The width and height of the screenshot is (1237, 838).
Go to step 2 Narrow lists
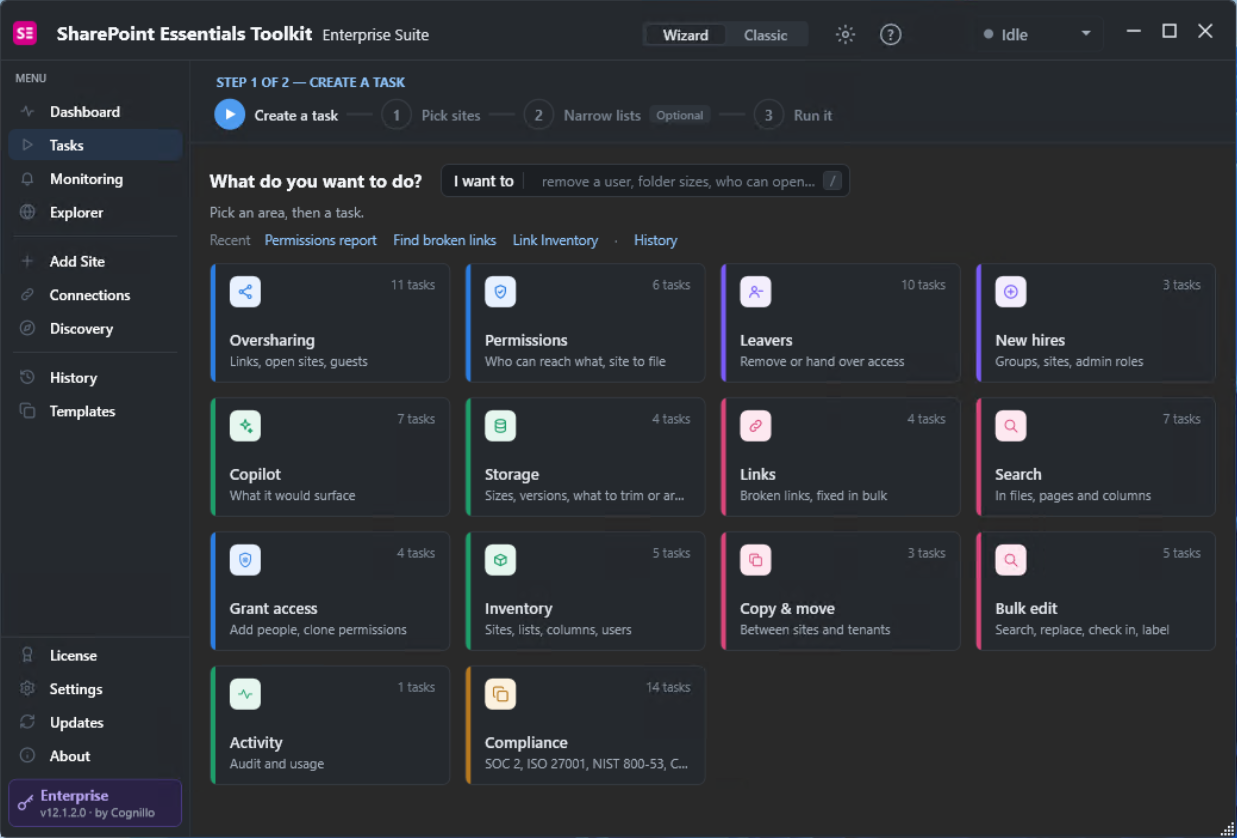[x=588, y=115]
